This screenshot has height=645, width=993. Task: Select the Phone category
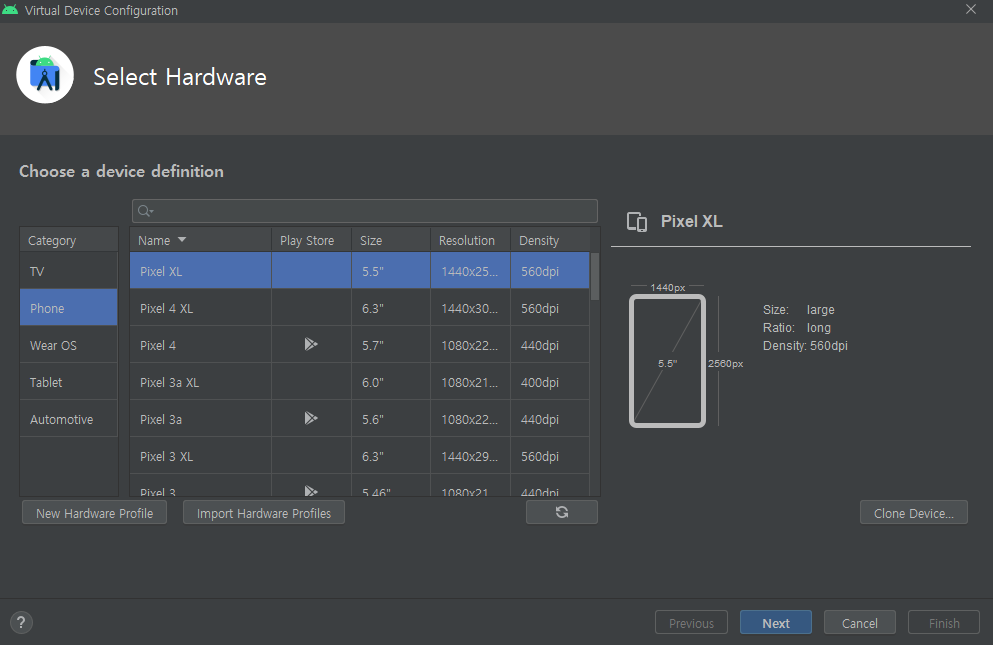(x=68, y=308)
